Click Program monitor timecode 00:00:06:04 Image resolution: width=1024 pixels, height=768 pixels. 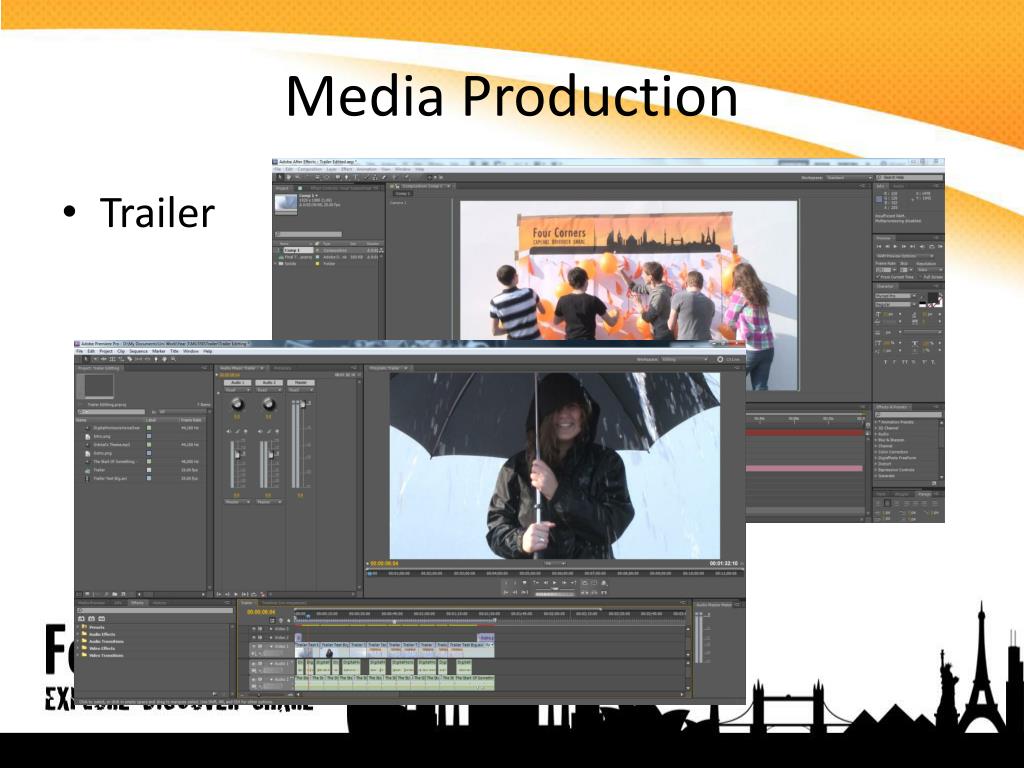pyautogui.click(x=384, y=563)
